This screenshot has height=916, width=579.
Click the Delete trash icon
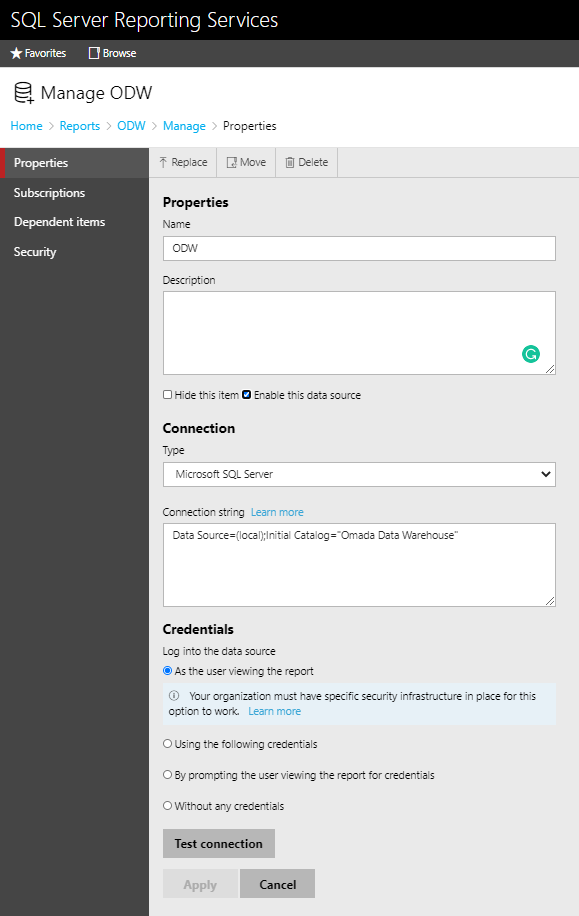point(290,162)
